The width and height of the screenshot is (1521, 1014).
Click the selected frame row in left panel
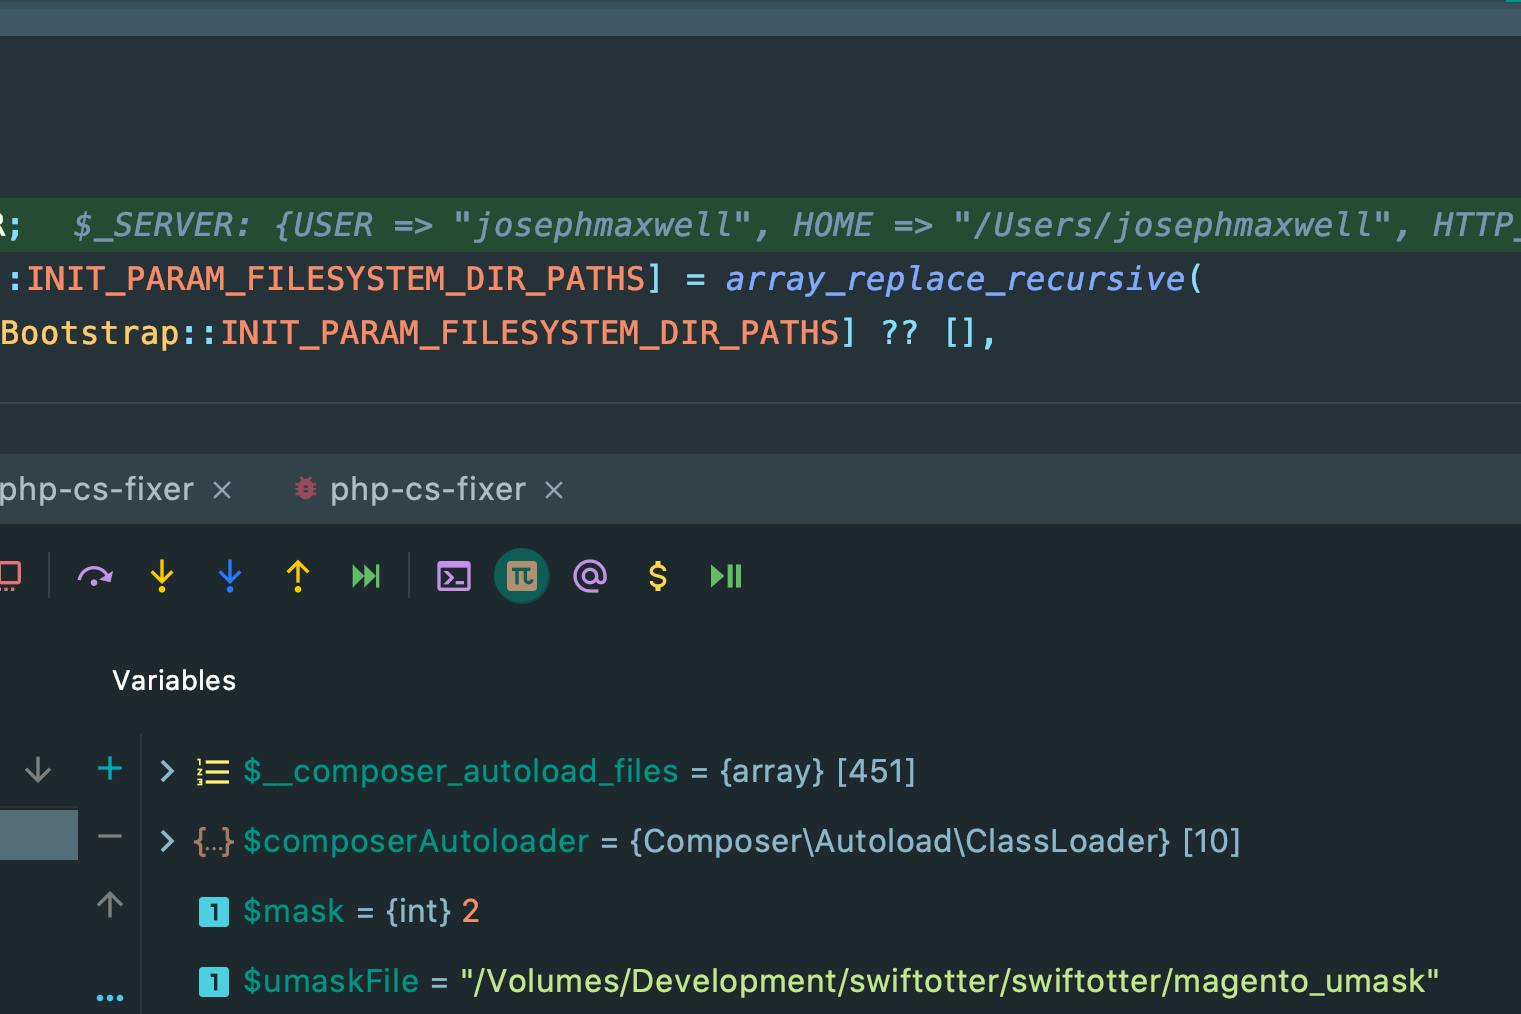[39, 835]
